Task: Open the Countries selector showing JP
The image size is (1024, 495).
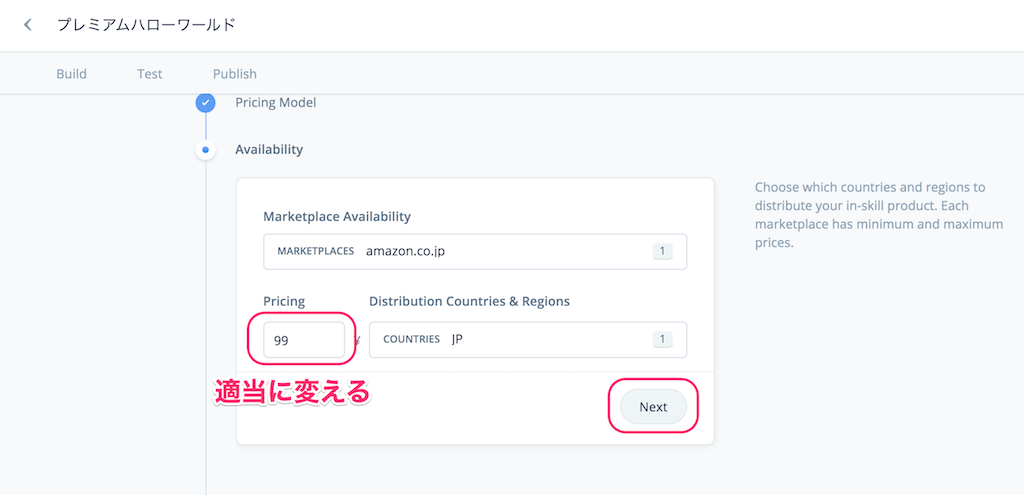Action: (528, 340)
